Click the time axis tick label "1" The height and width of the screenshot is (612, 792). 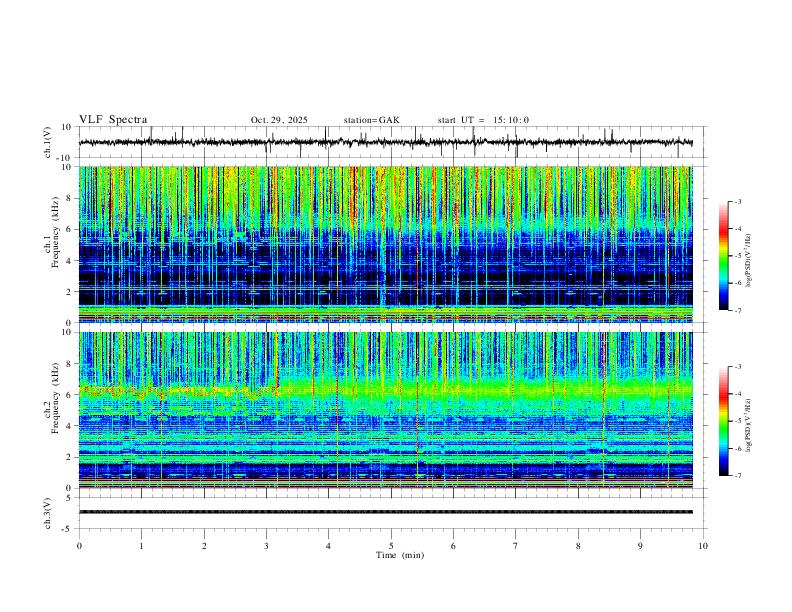pyautogui.click(x=141, y=546)
